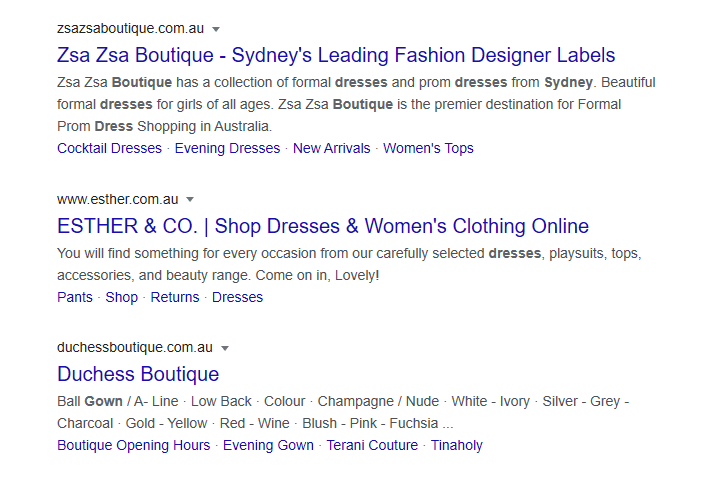Image resolution: width=706 pixels, height=477 pixels.
Task: Open the Evening Dresses sitelink
Action: 227,148
